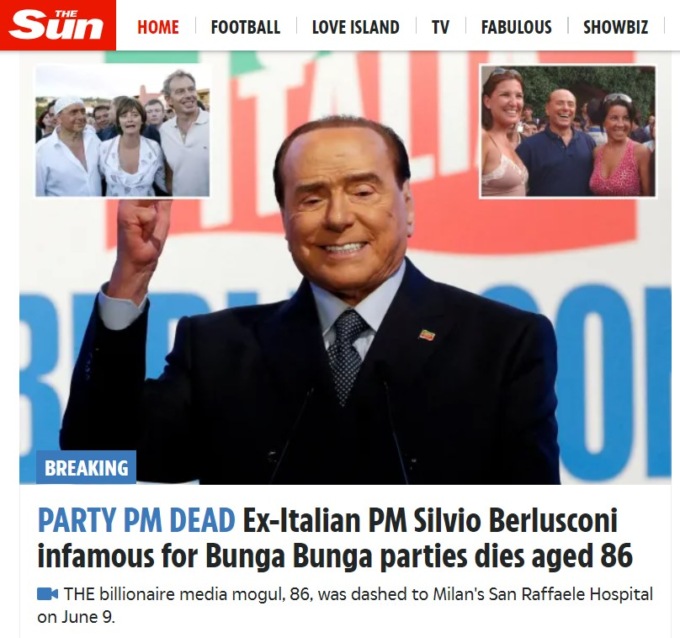Open the left inset photo of three people
Screen dimensions: 680x638
tap(122, 131)
